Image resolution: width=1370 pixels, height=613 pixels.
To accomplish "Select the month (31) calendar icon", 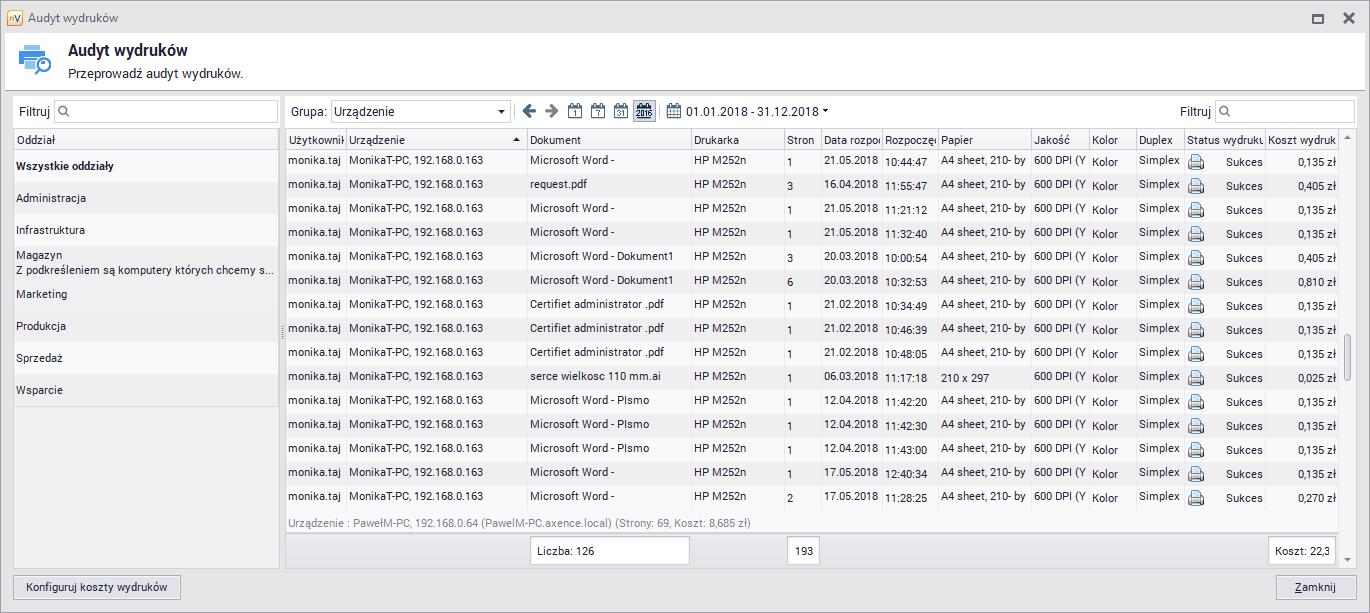I will pyautogui.click(x=621, y=111).
